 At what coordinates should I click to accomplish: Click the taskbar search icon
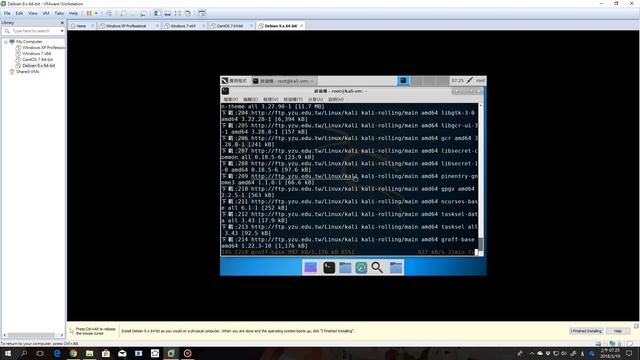[x=24, y=353]
